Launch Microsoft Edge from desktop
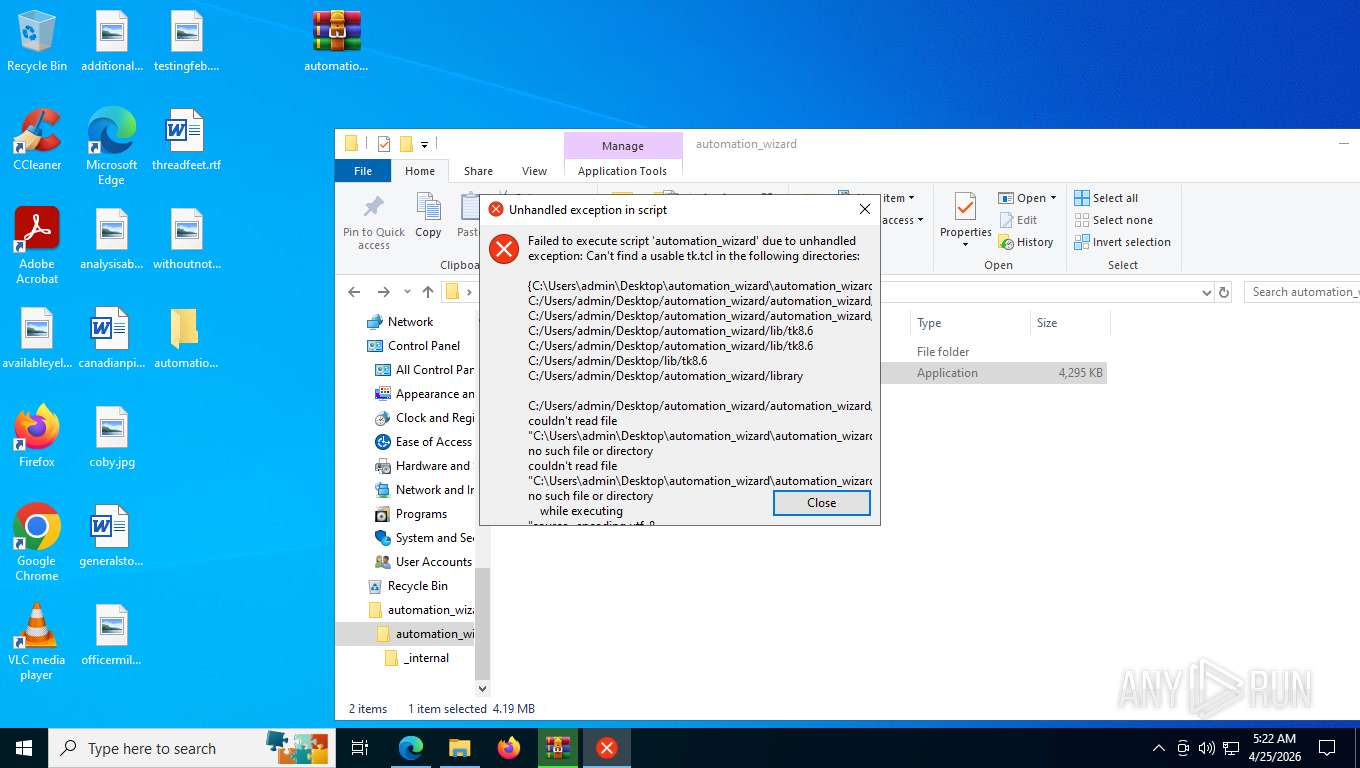The width and height of the screenshot is (1360, 768). coord(111,146)
